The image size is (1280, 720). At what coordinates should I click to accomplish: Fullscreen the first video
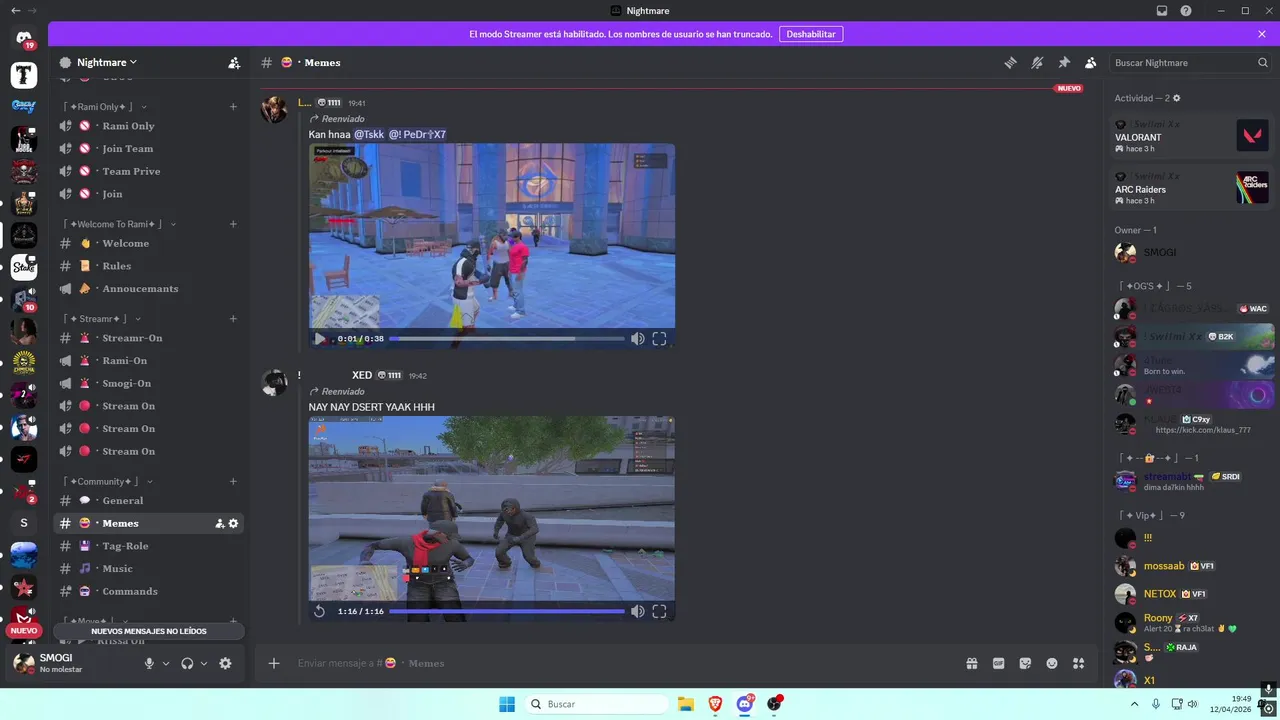660,338
